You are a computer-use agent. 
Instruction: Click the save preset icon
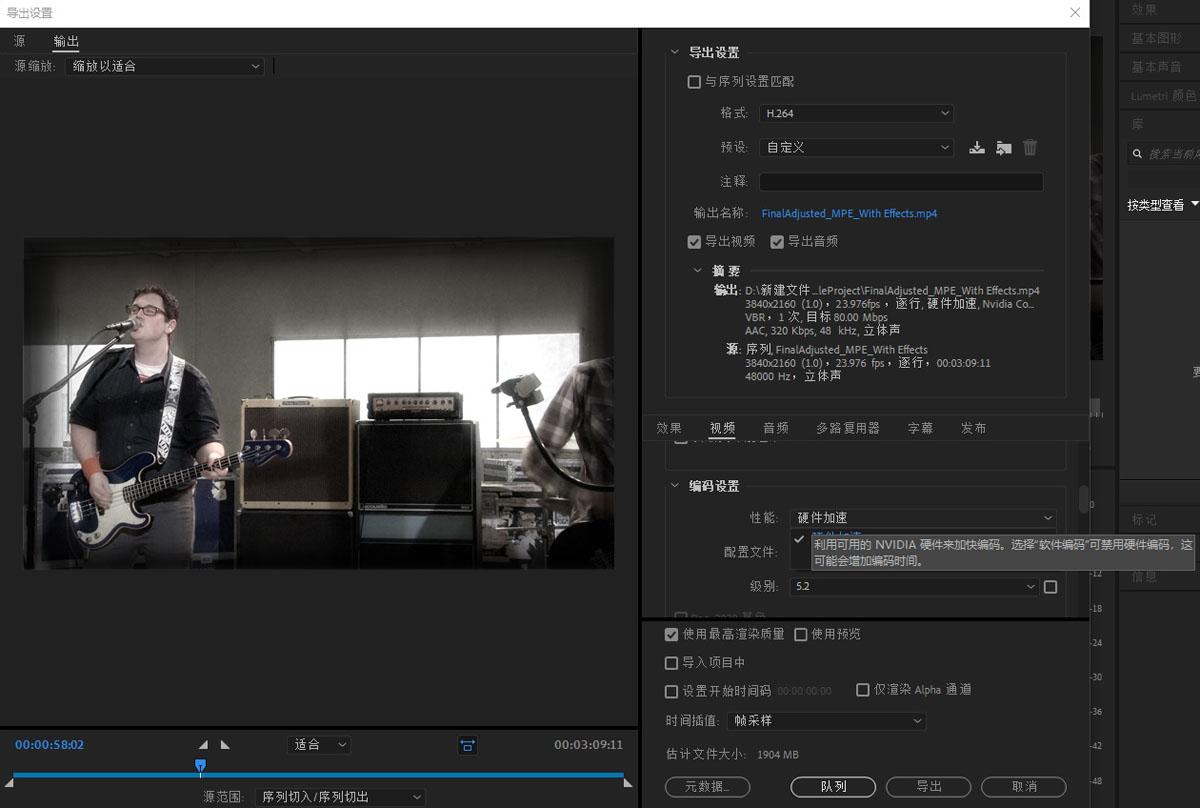(x=977, y=148)
